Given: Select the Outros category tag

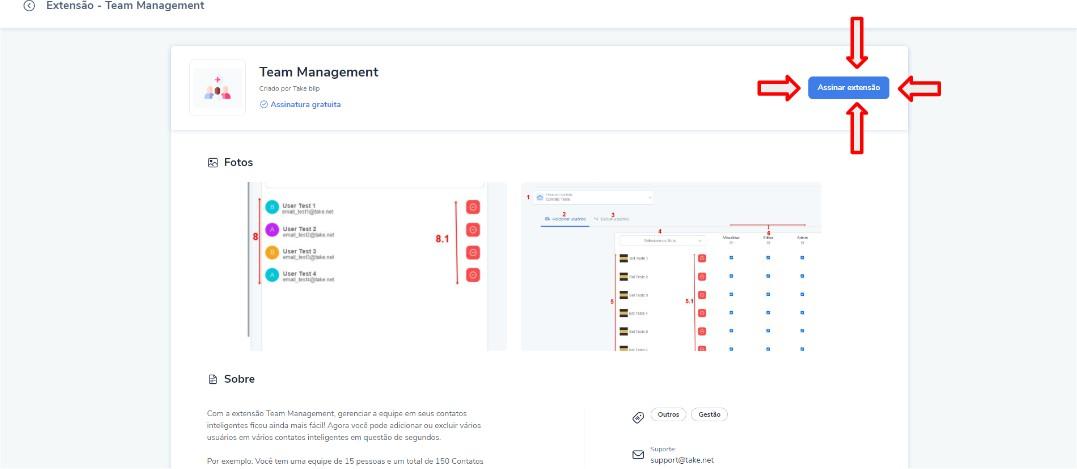Looking at the screenshot, I should click(667, 415).
